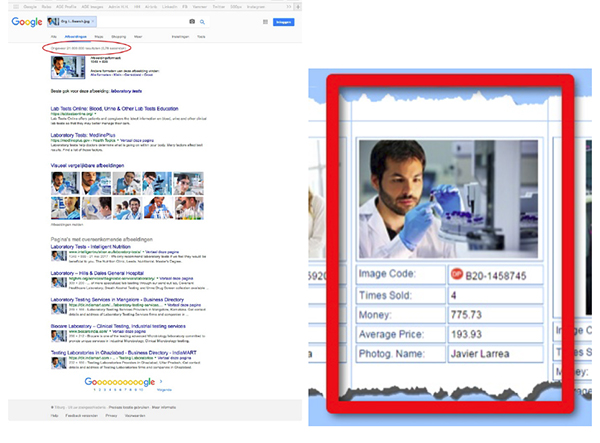Open the Lab Tests Online result link
The height and width of the screenshot is (443, 600).
coord(115,107)
